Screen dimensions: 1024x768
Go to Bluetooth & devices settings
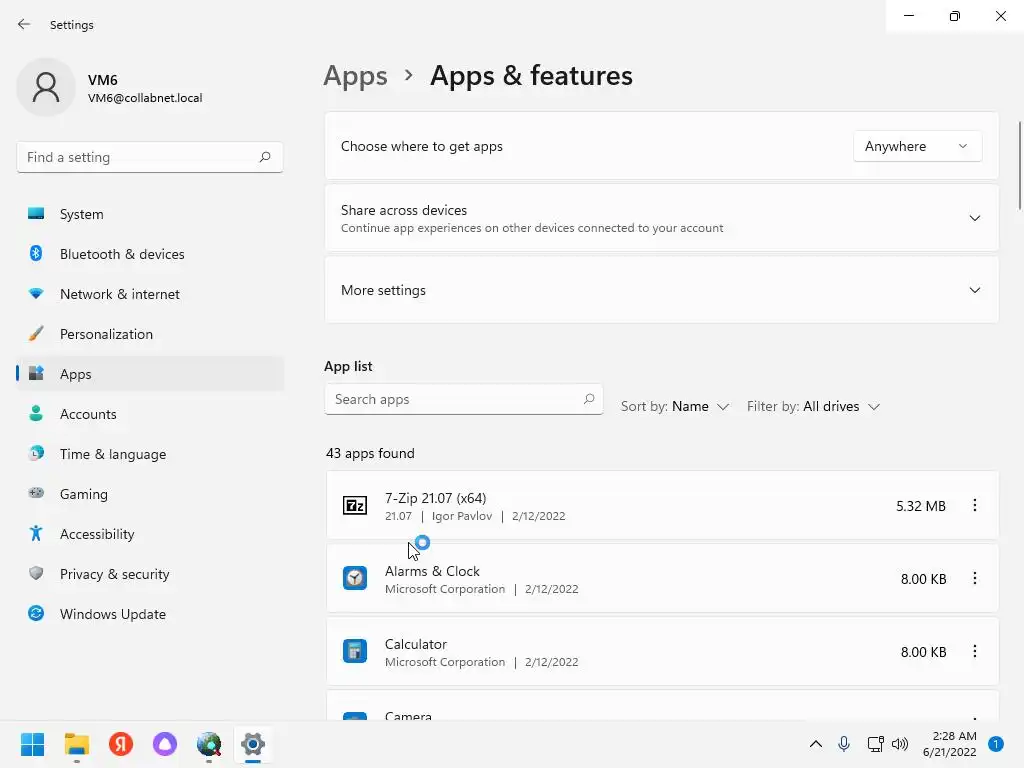[122, 254]
